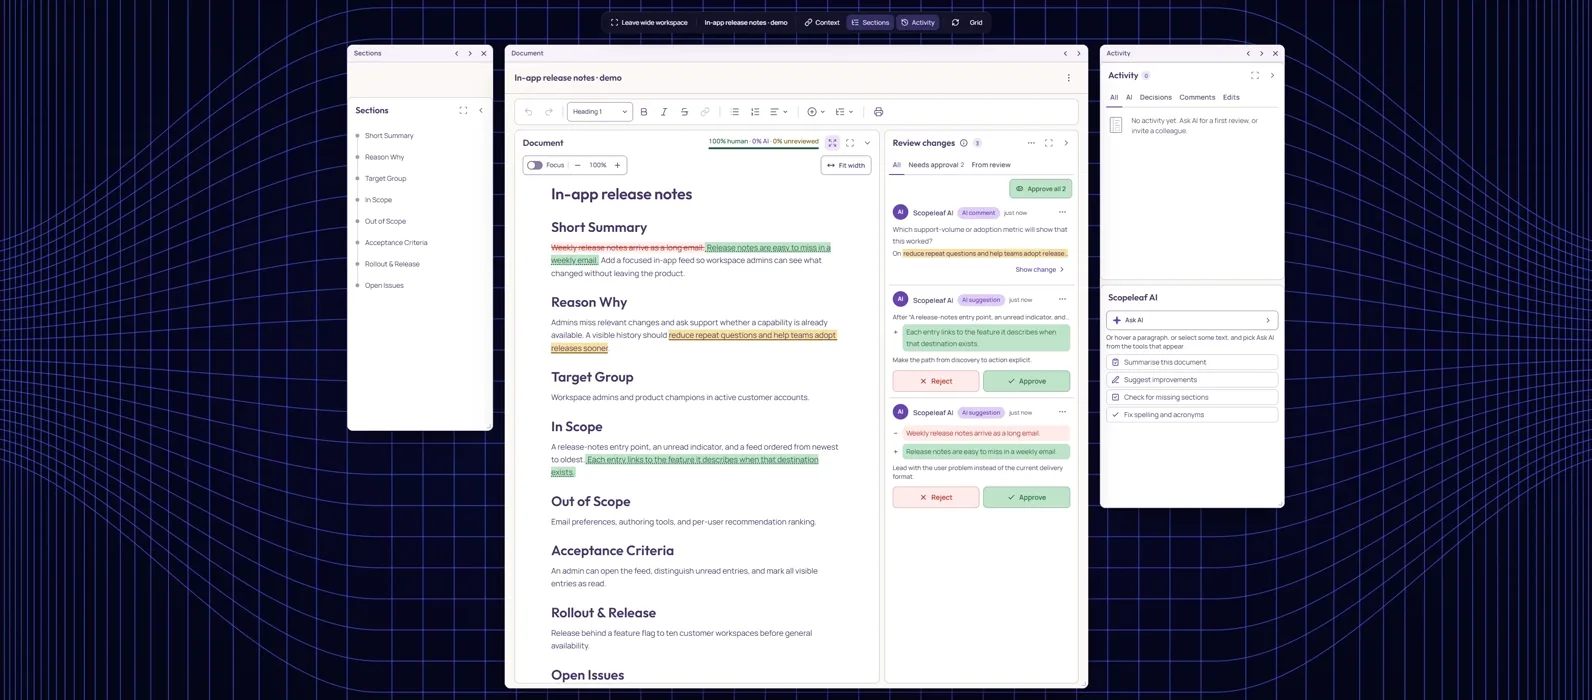Collapse the Activity panel chevron
Viewport: 1592px width, 700px height.
point(1272,75)
